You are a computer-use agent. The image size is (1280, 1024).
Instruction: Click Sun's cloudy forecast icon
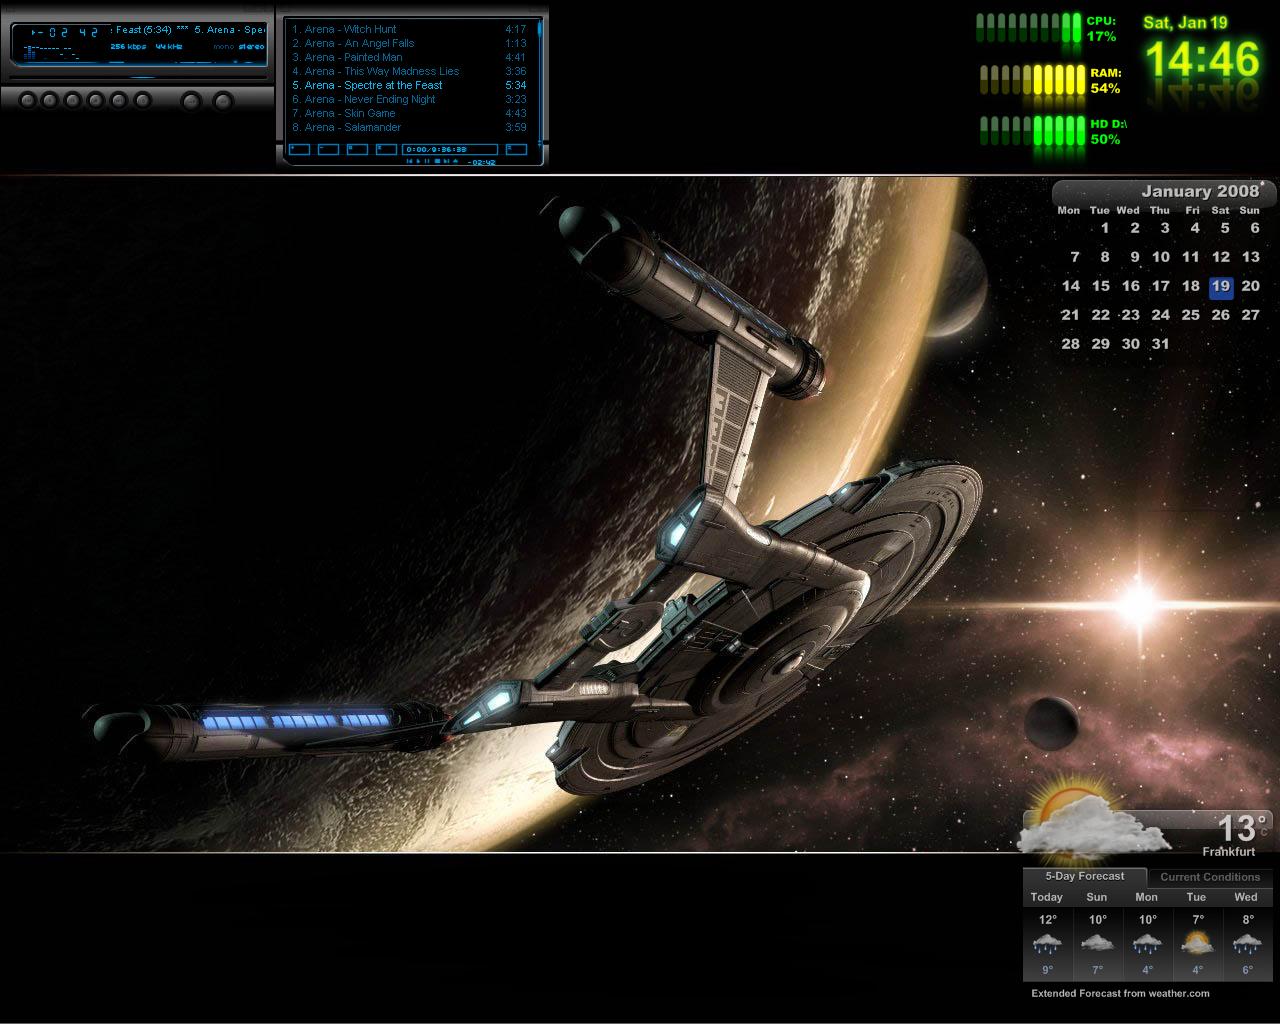[x=1097, y=943]
